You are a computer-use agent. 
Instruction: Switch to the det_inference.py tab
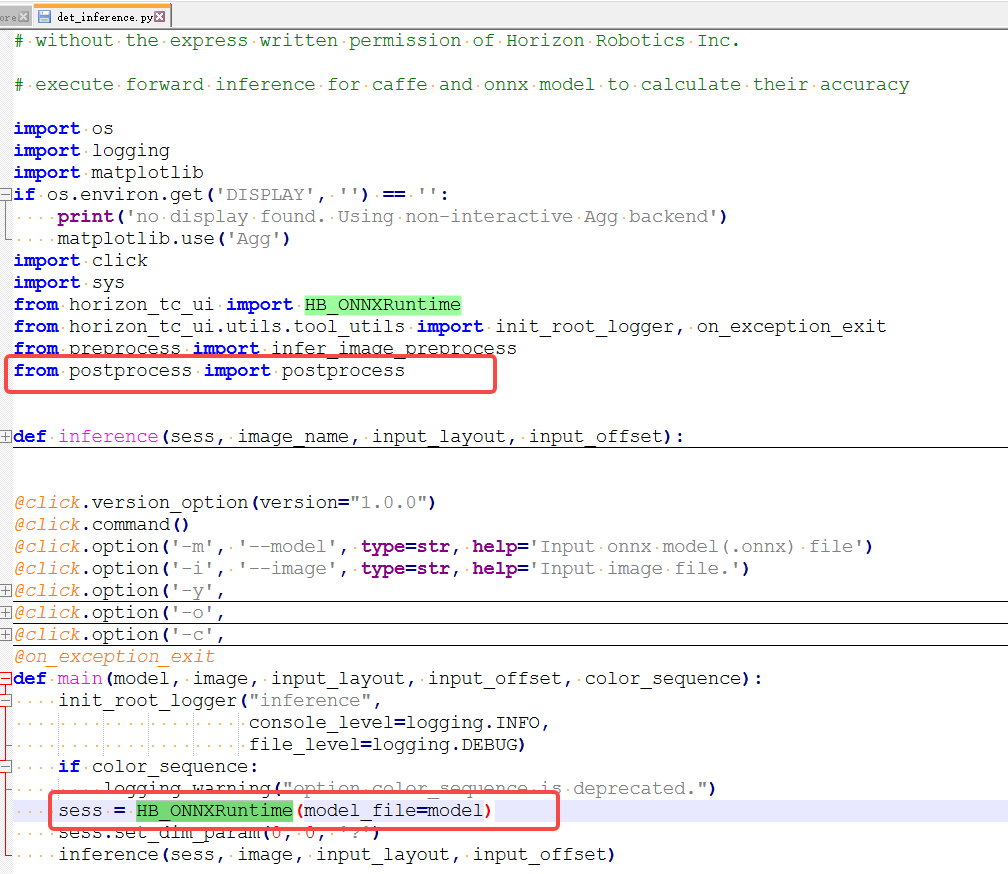[104, 17]
